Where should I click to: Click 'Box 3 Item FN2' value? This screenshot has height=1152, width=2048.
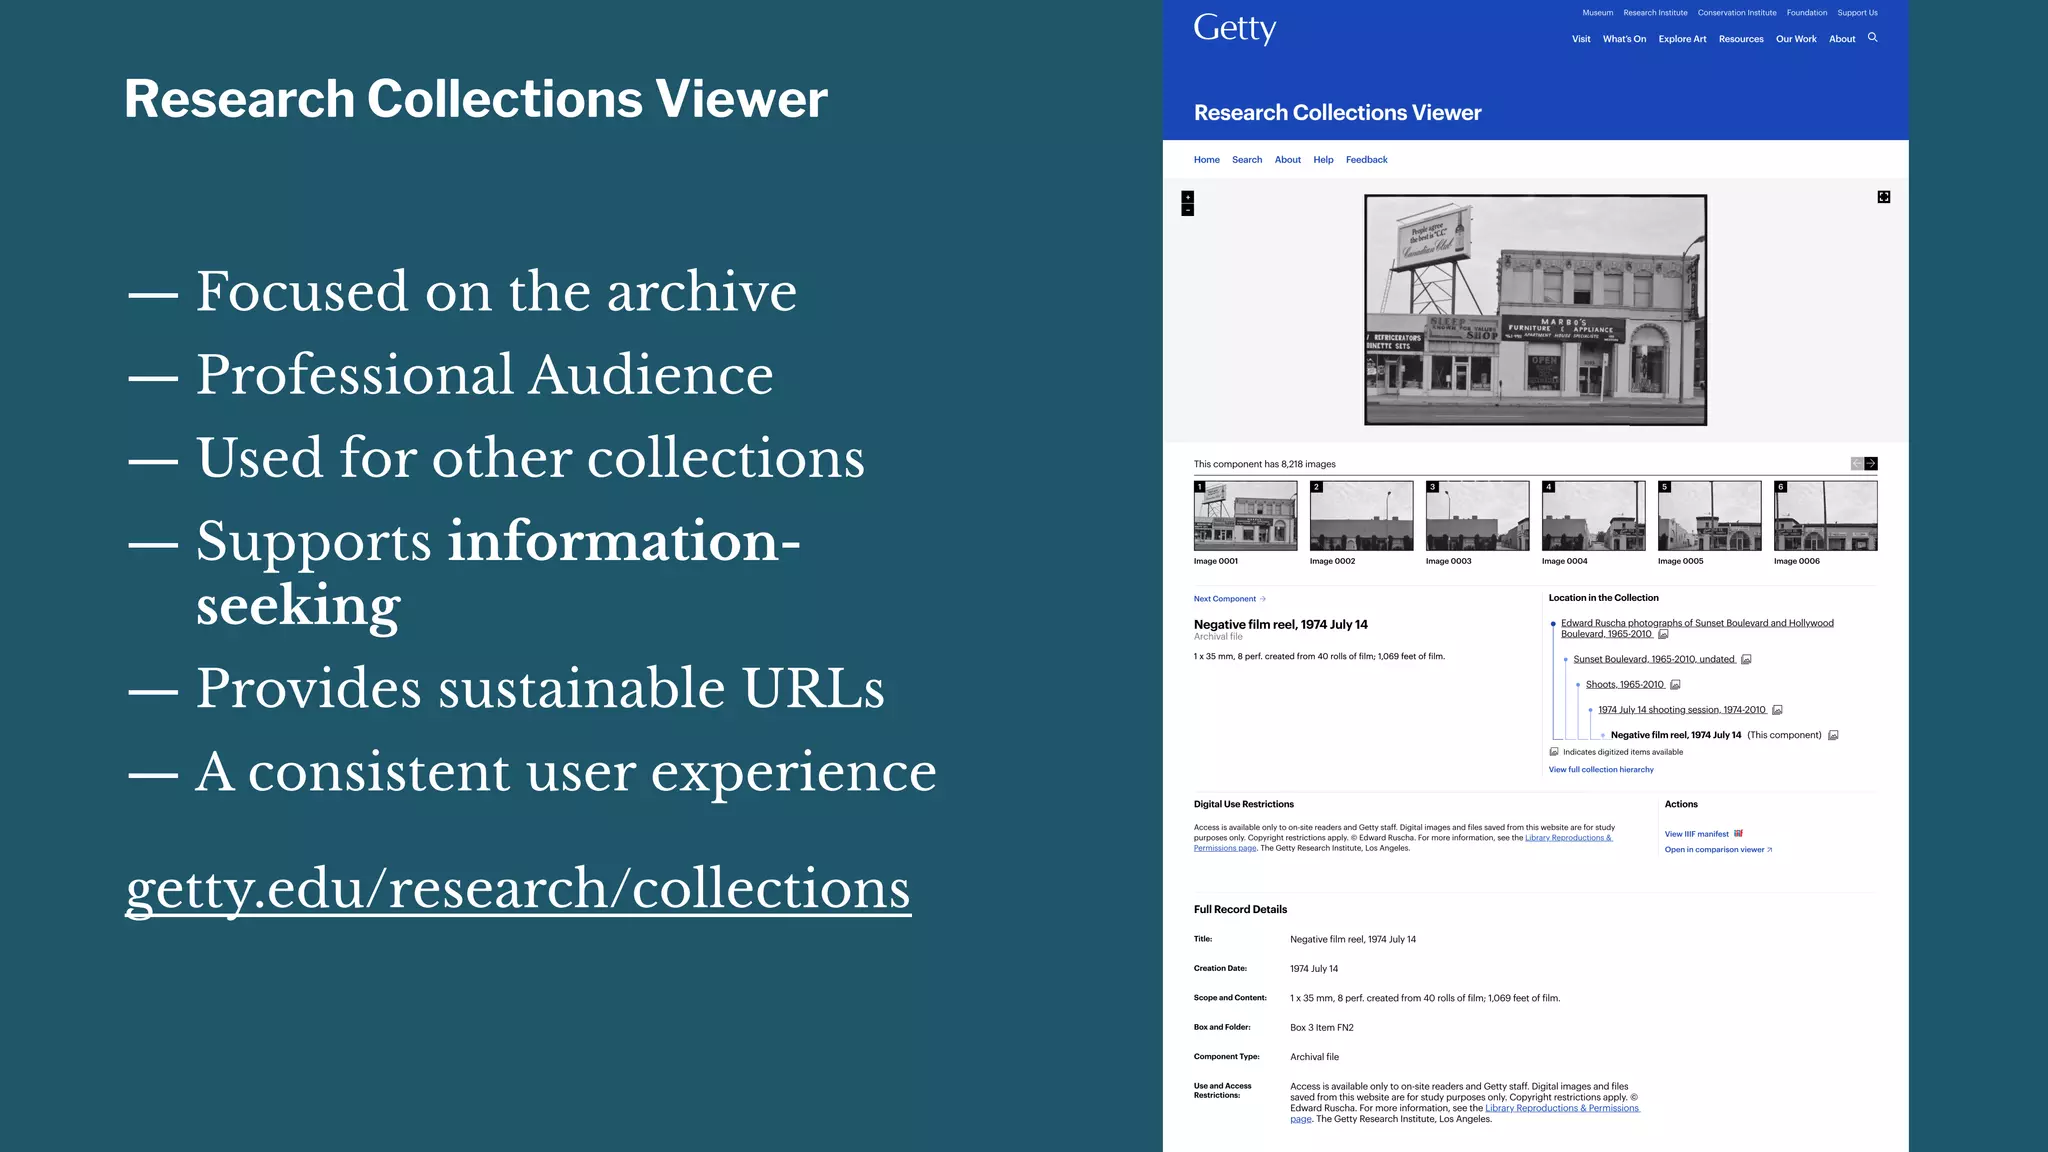1321,1028
